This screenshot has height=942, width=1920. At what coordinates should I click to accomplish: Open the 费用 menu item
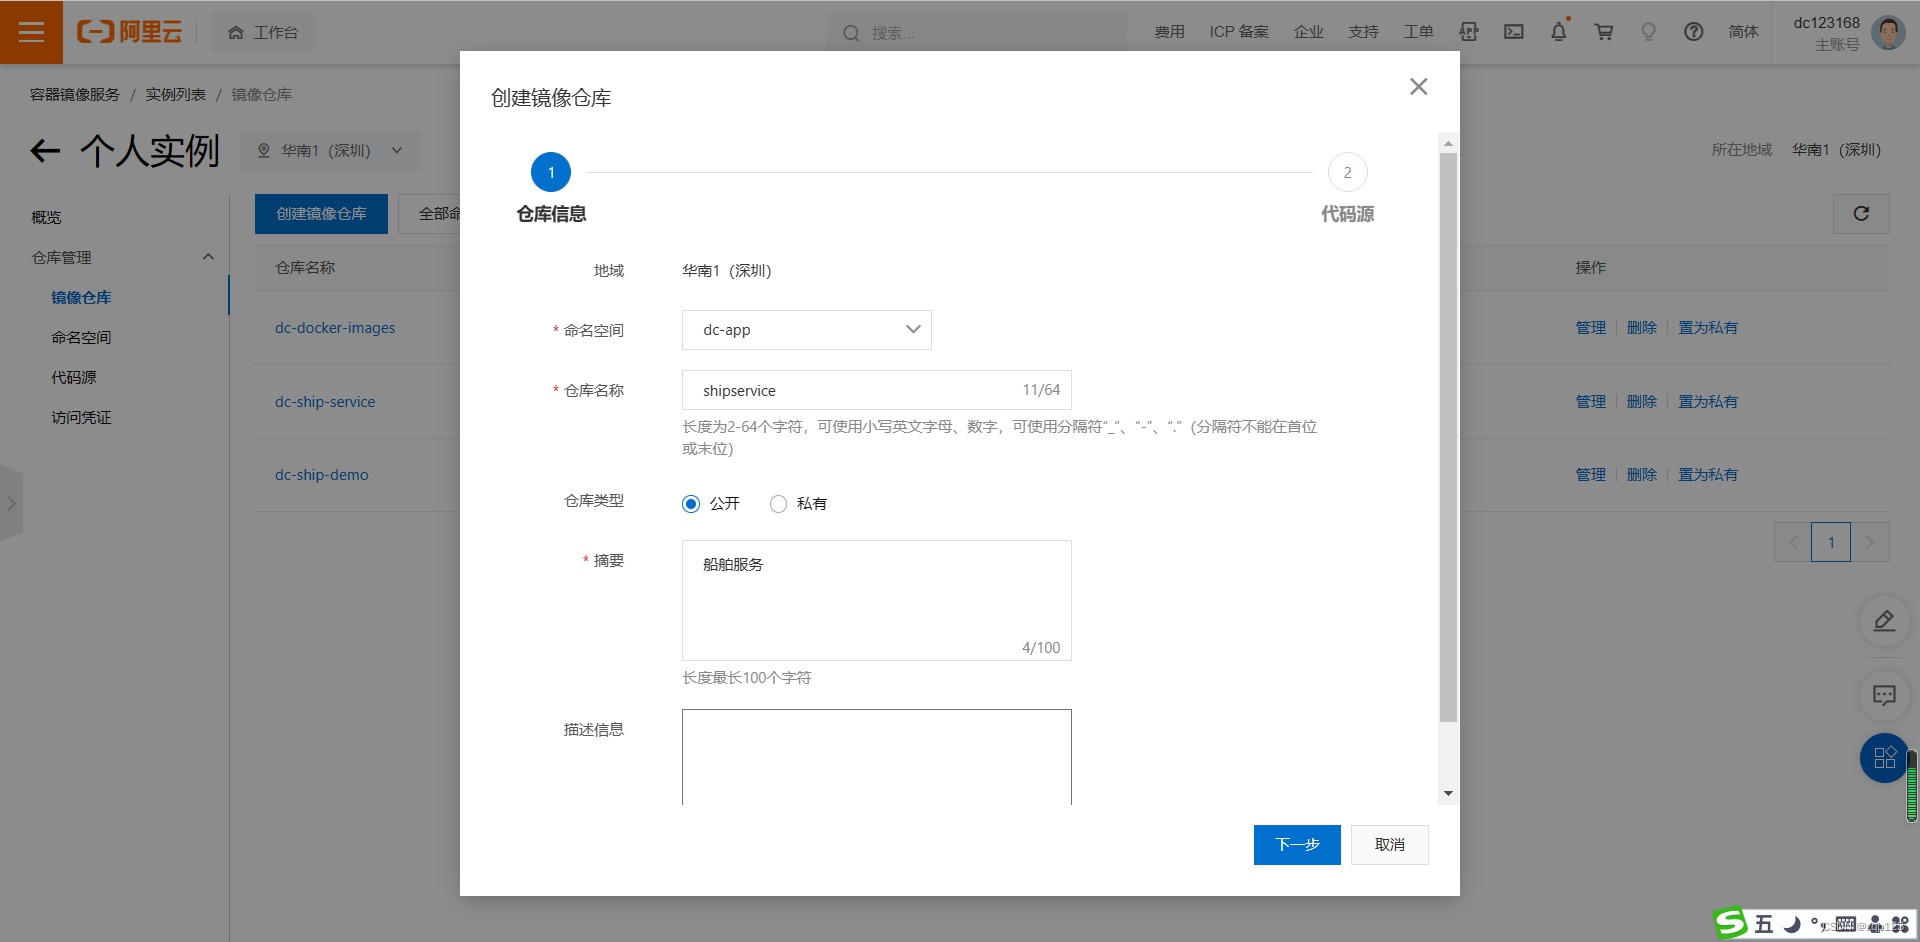coord(1168,31)
